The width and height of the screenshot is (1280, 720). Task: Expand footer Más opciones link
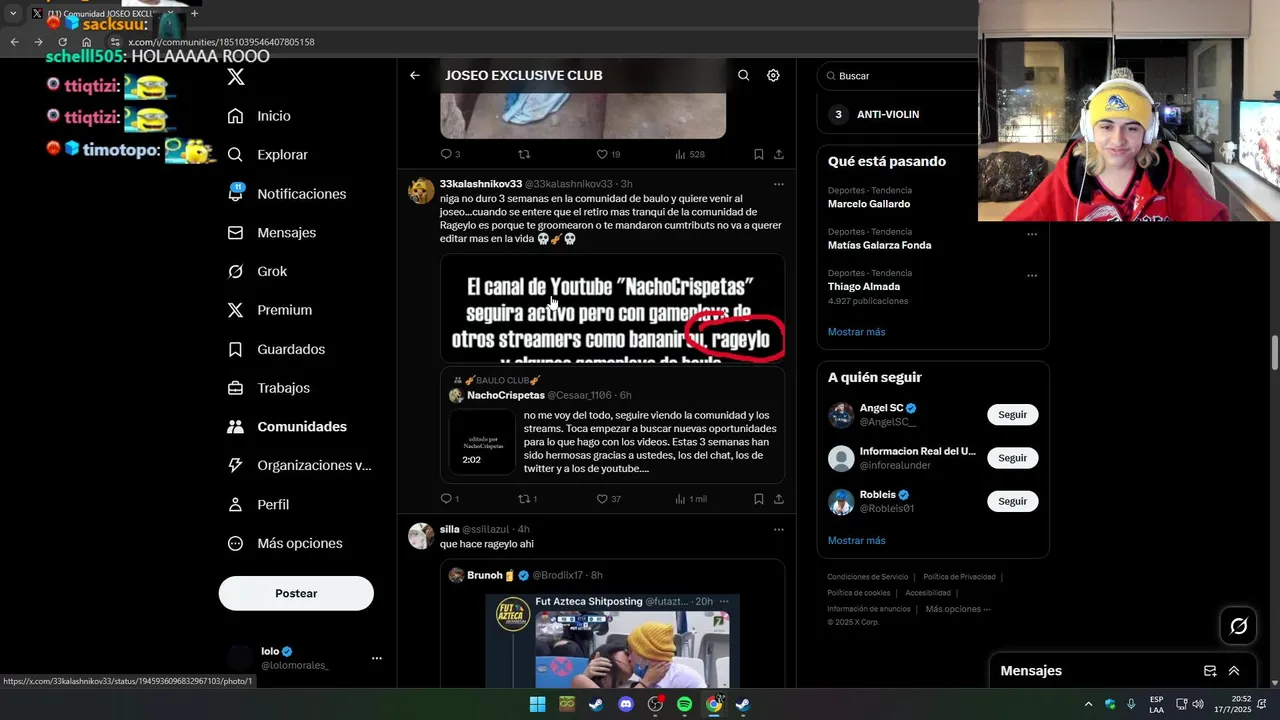tap(958, 609)
